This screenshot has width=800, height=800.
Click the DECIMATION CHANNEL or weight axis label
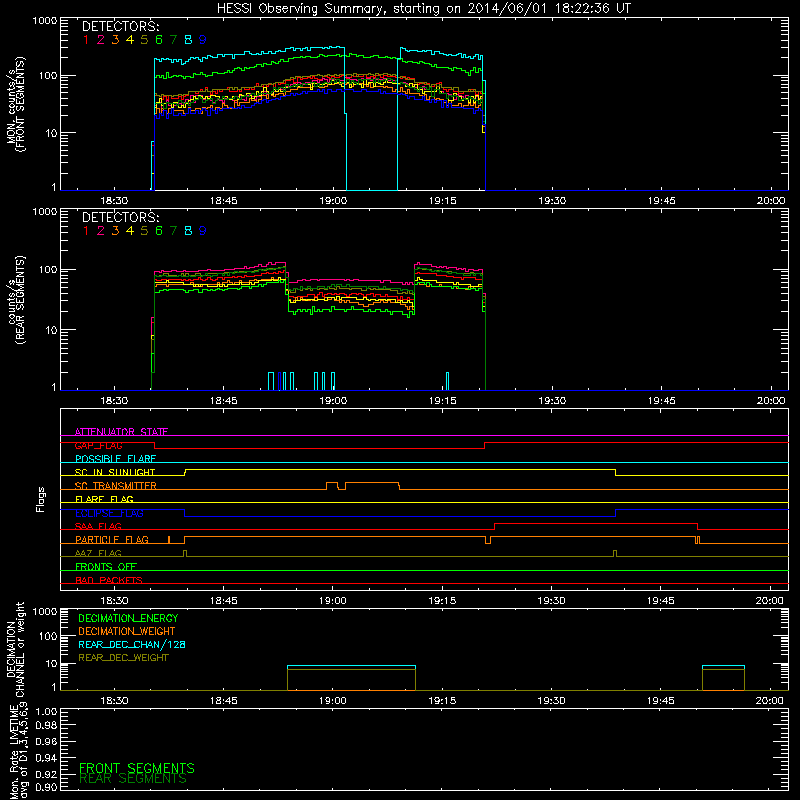click(15, 649)
